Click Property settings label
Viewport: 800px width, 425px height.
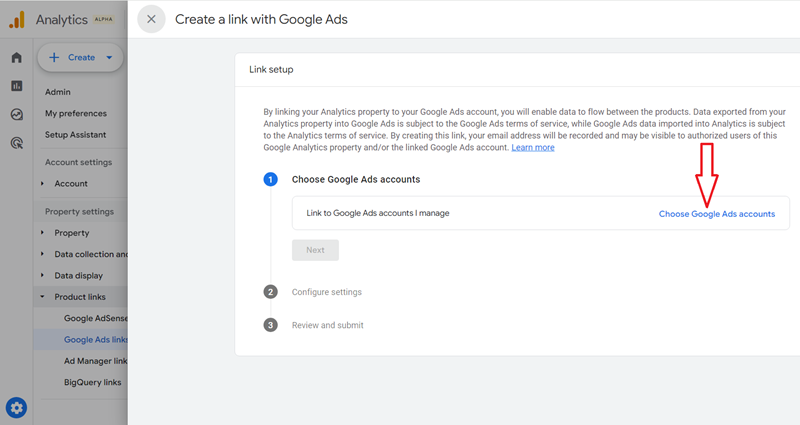[x=79, y=211]
